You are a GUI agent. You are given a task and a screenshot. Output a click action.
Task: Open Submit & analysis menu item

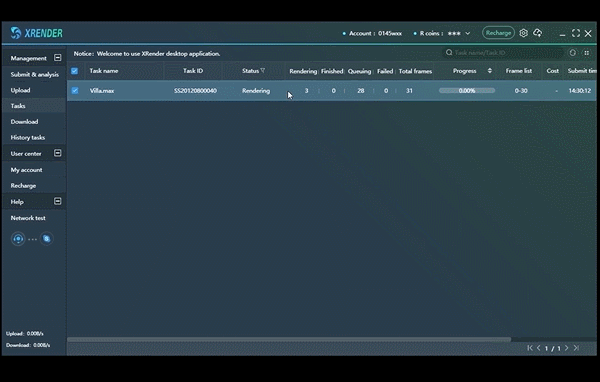(x=35, y=74)
